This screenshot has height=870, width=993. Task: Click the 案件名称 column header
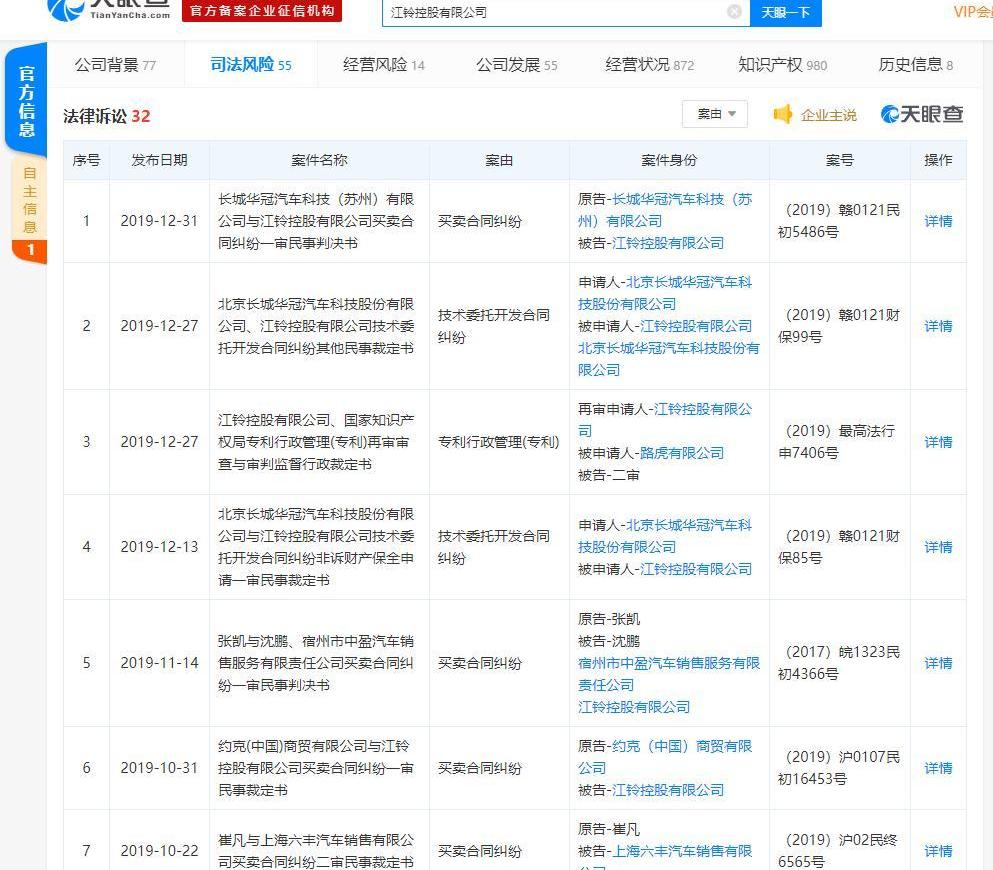pos(319,160)
